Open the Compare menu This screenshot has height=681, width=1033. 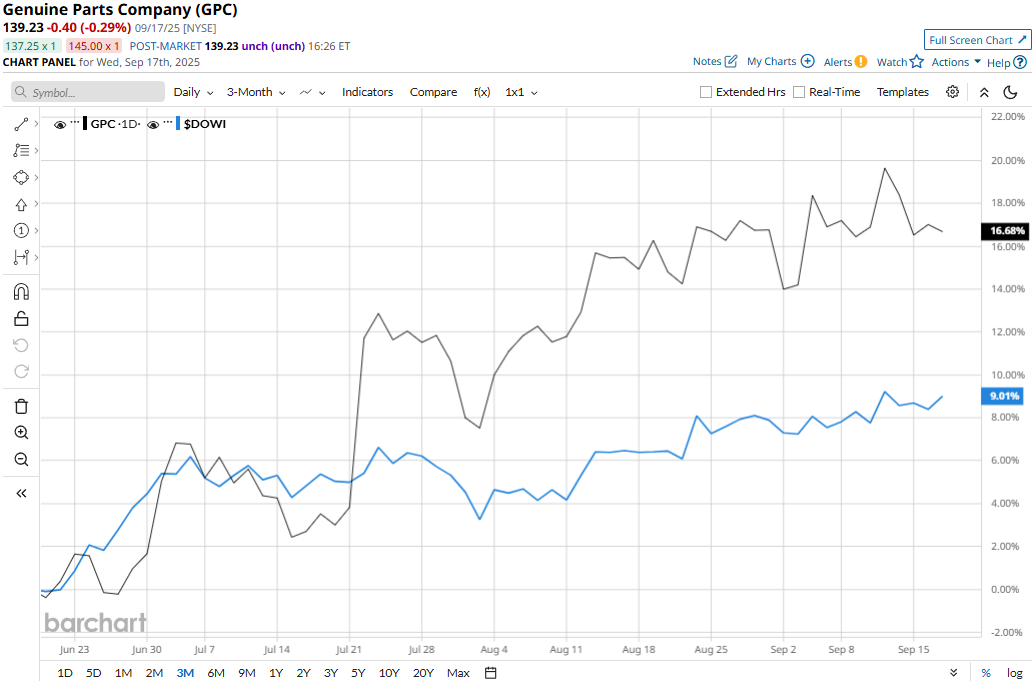tap(433, 92)
